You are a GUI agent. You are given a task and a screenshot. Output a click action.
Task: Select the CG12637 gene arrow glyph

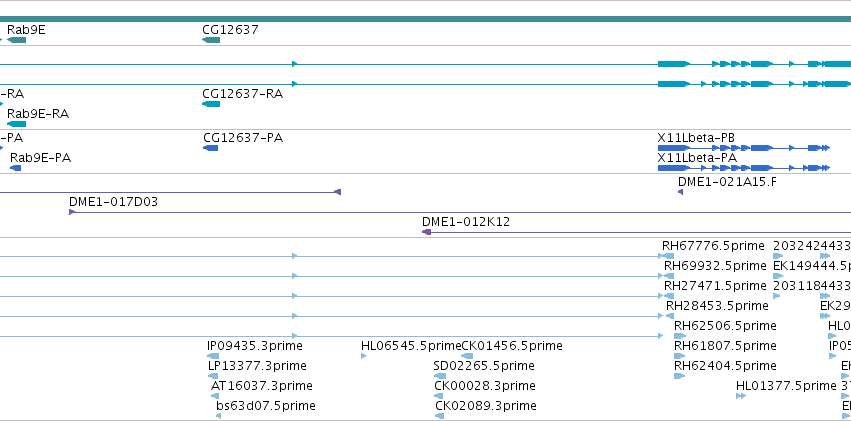pyautogui.click(x=211, y=40)
